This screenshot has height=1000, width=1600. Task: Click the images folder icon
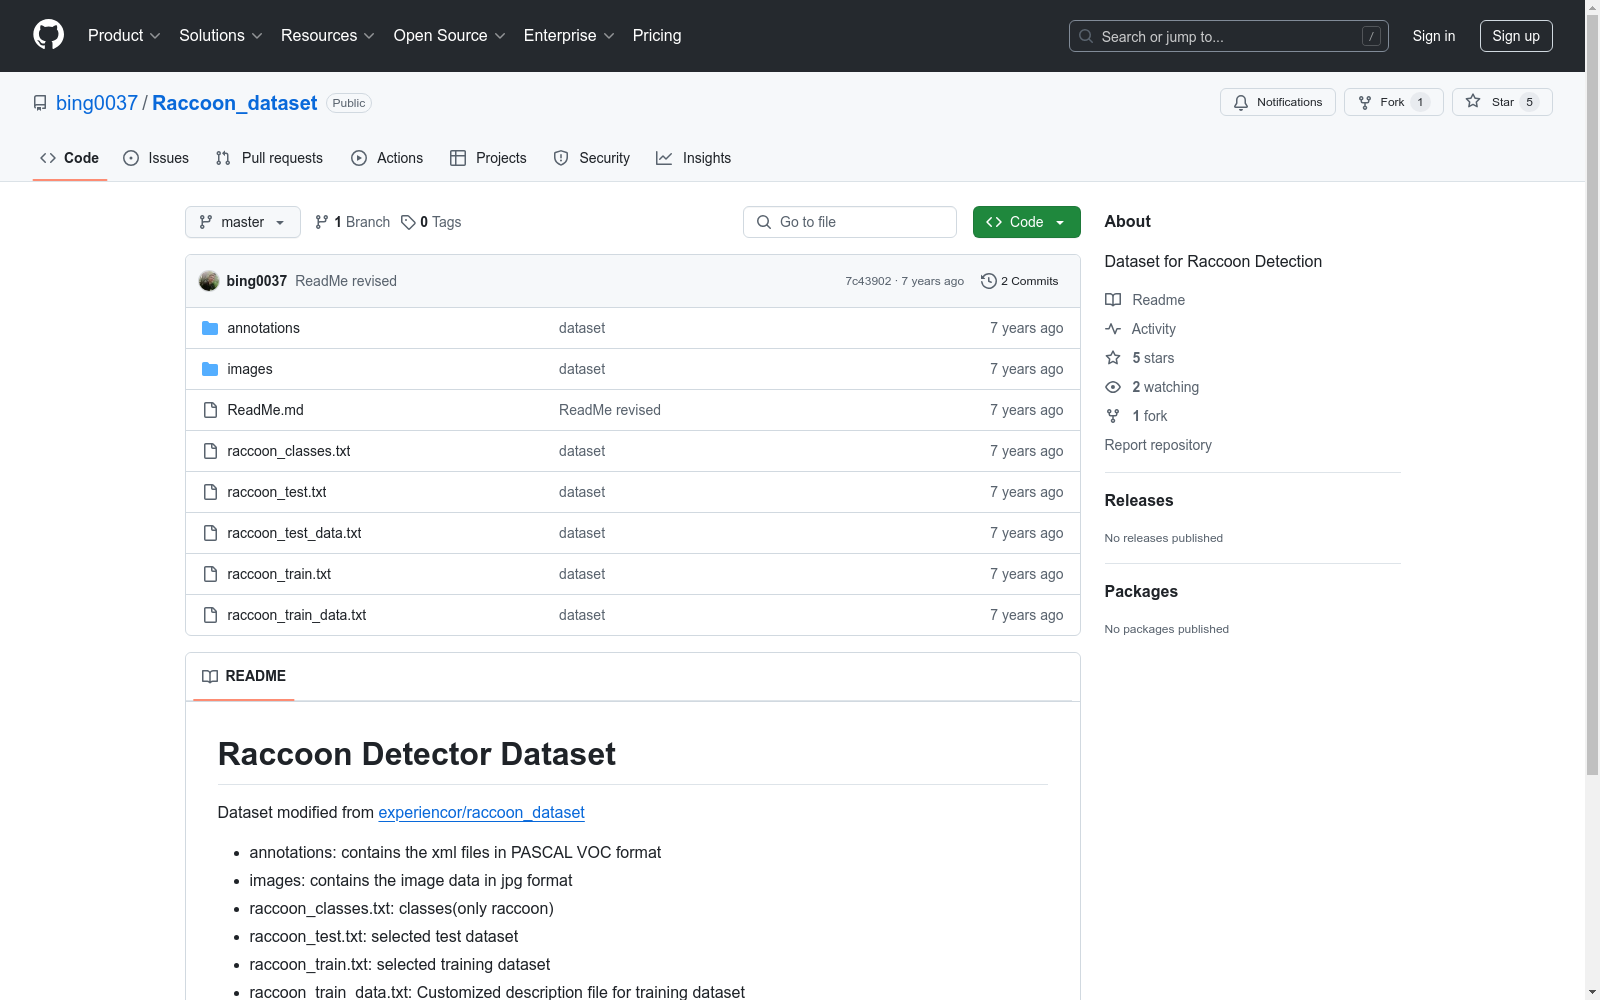point(210,369)
